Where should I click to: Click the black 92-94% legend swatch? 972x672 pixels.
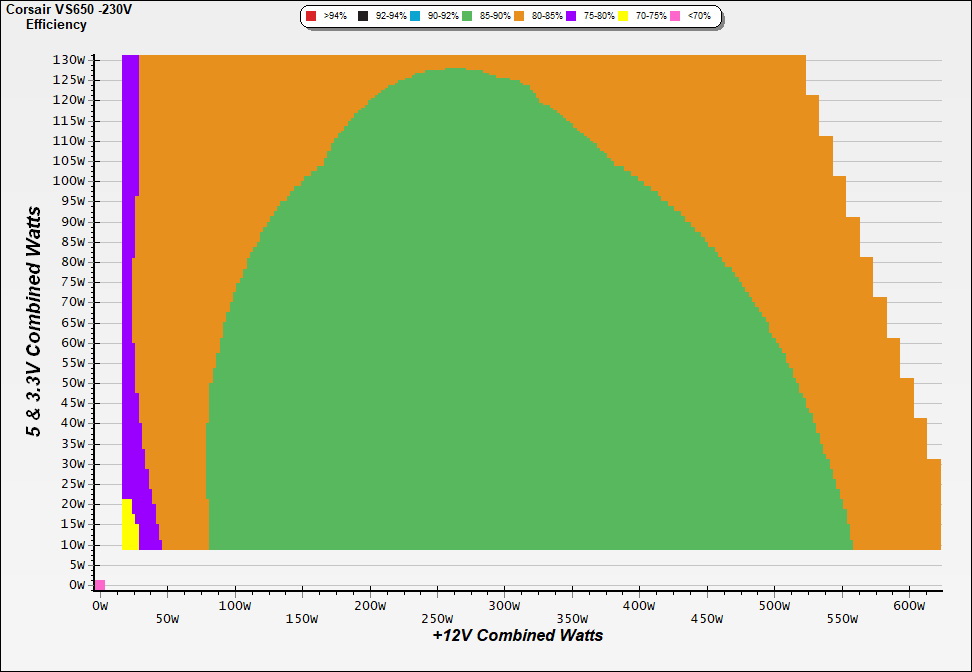(x=363, y=17)
